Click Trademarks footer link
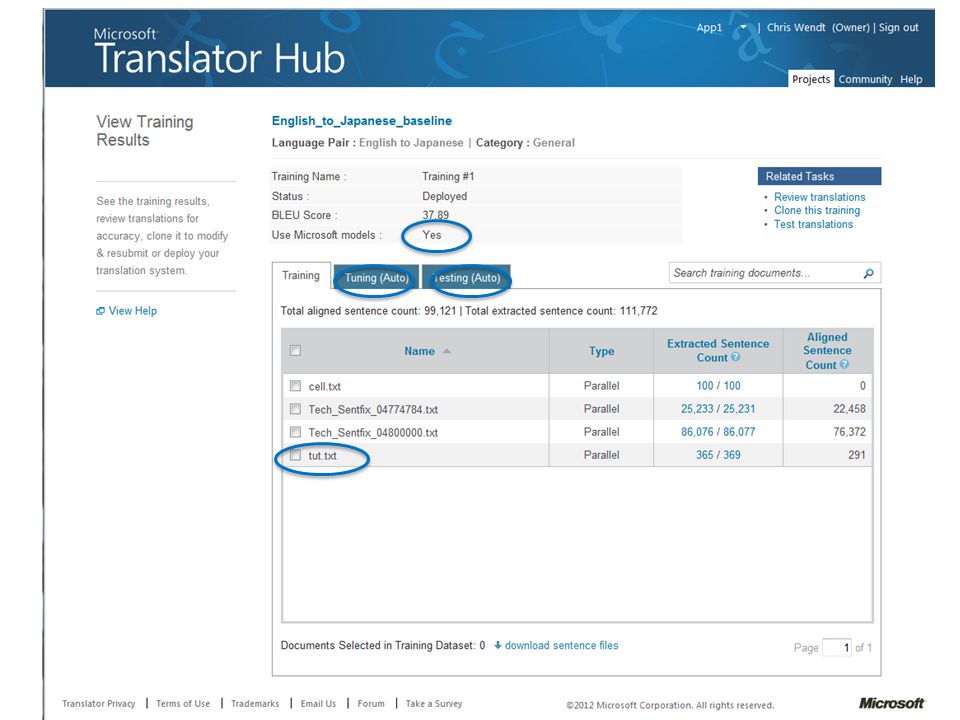The height and width of the screenshot is (720, 960). 255,703
